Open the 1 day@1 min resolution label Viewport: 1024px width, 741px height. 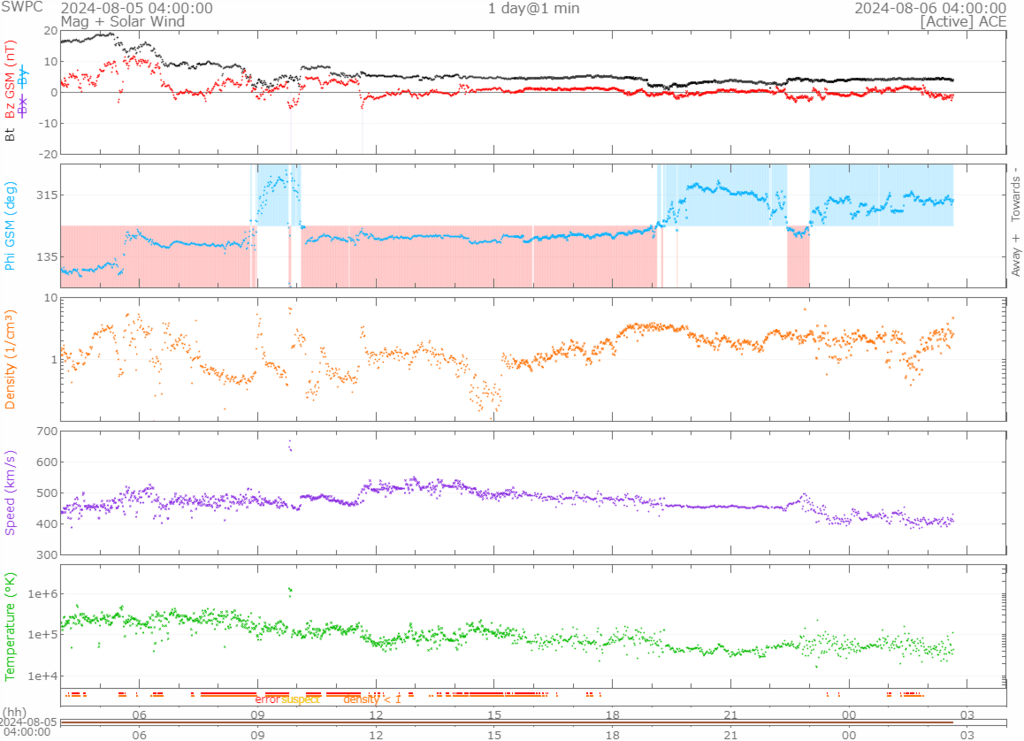[534, 8]
